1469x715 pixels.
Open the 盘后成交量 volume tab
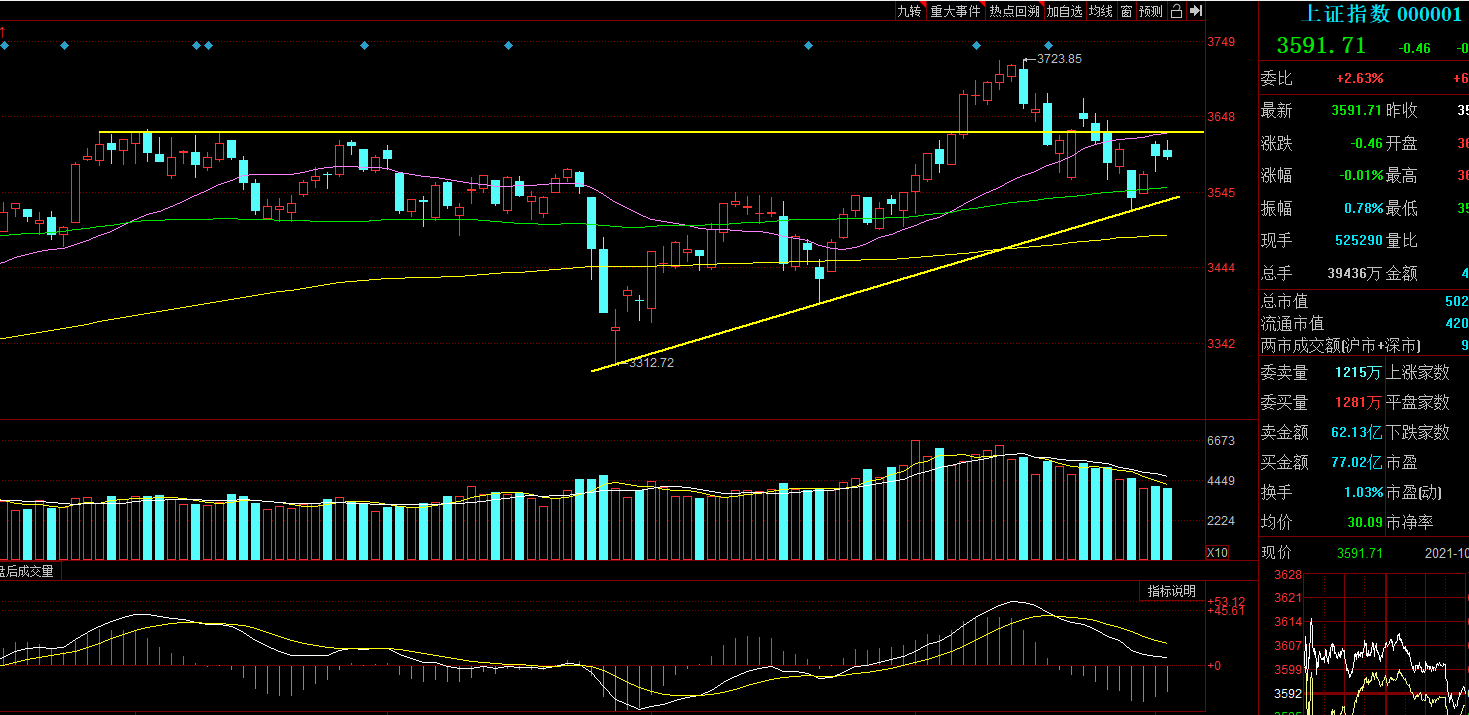27,571
